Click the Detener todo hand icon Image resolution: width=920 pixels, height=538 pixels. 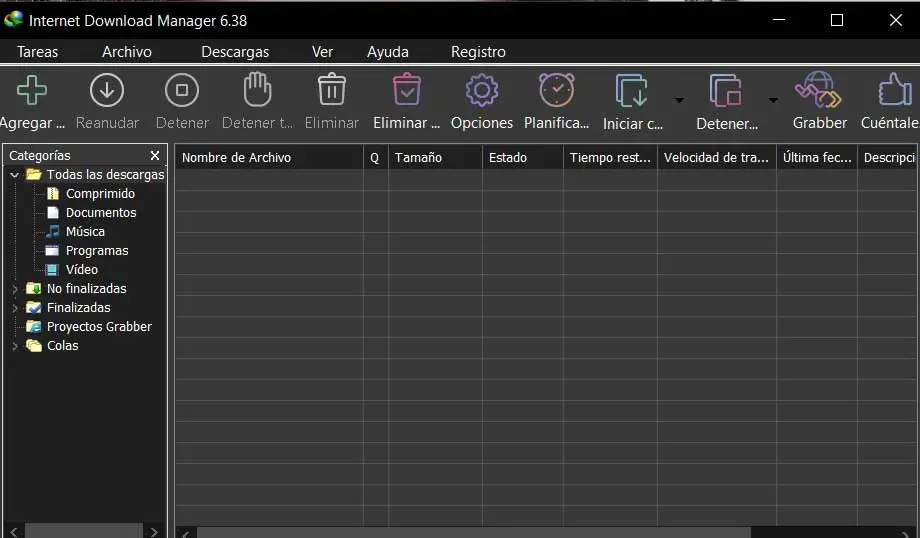(x=257, y=89)
